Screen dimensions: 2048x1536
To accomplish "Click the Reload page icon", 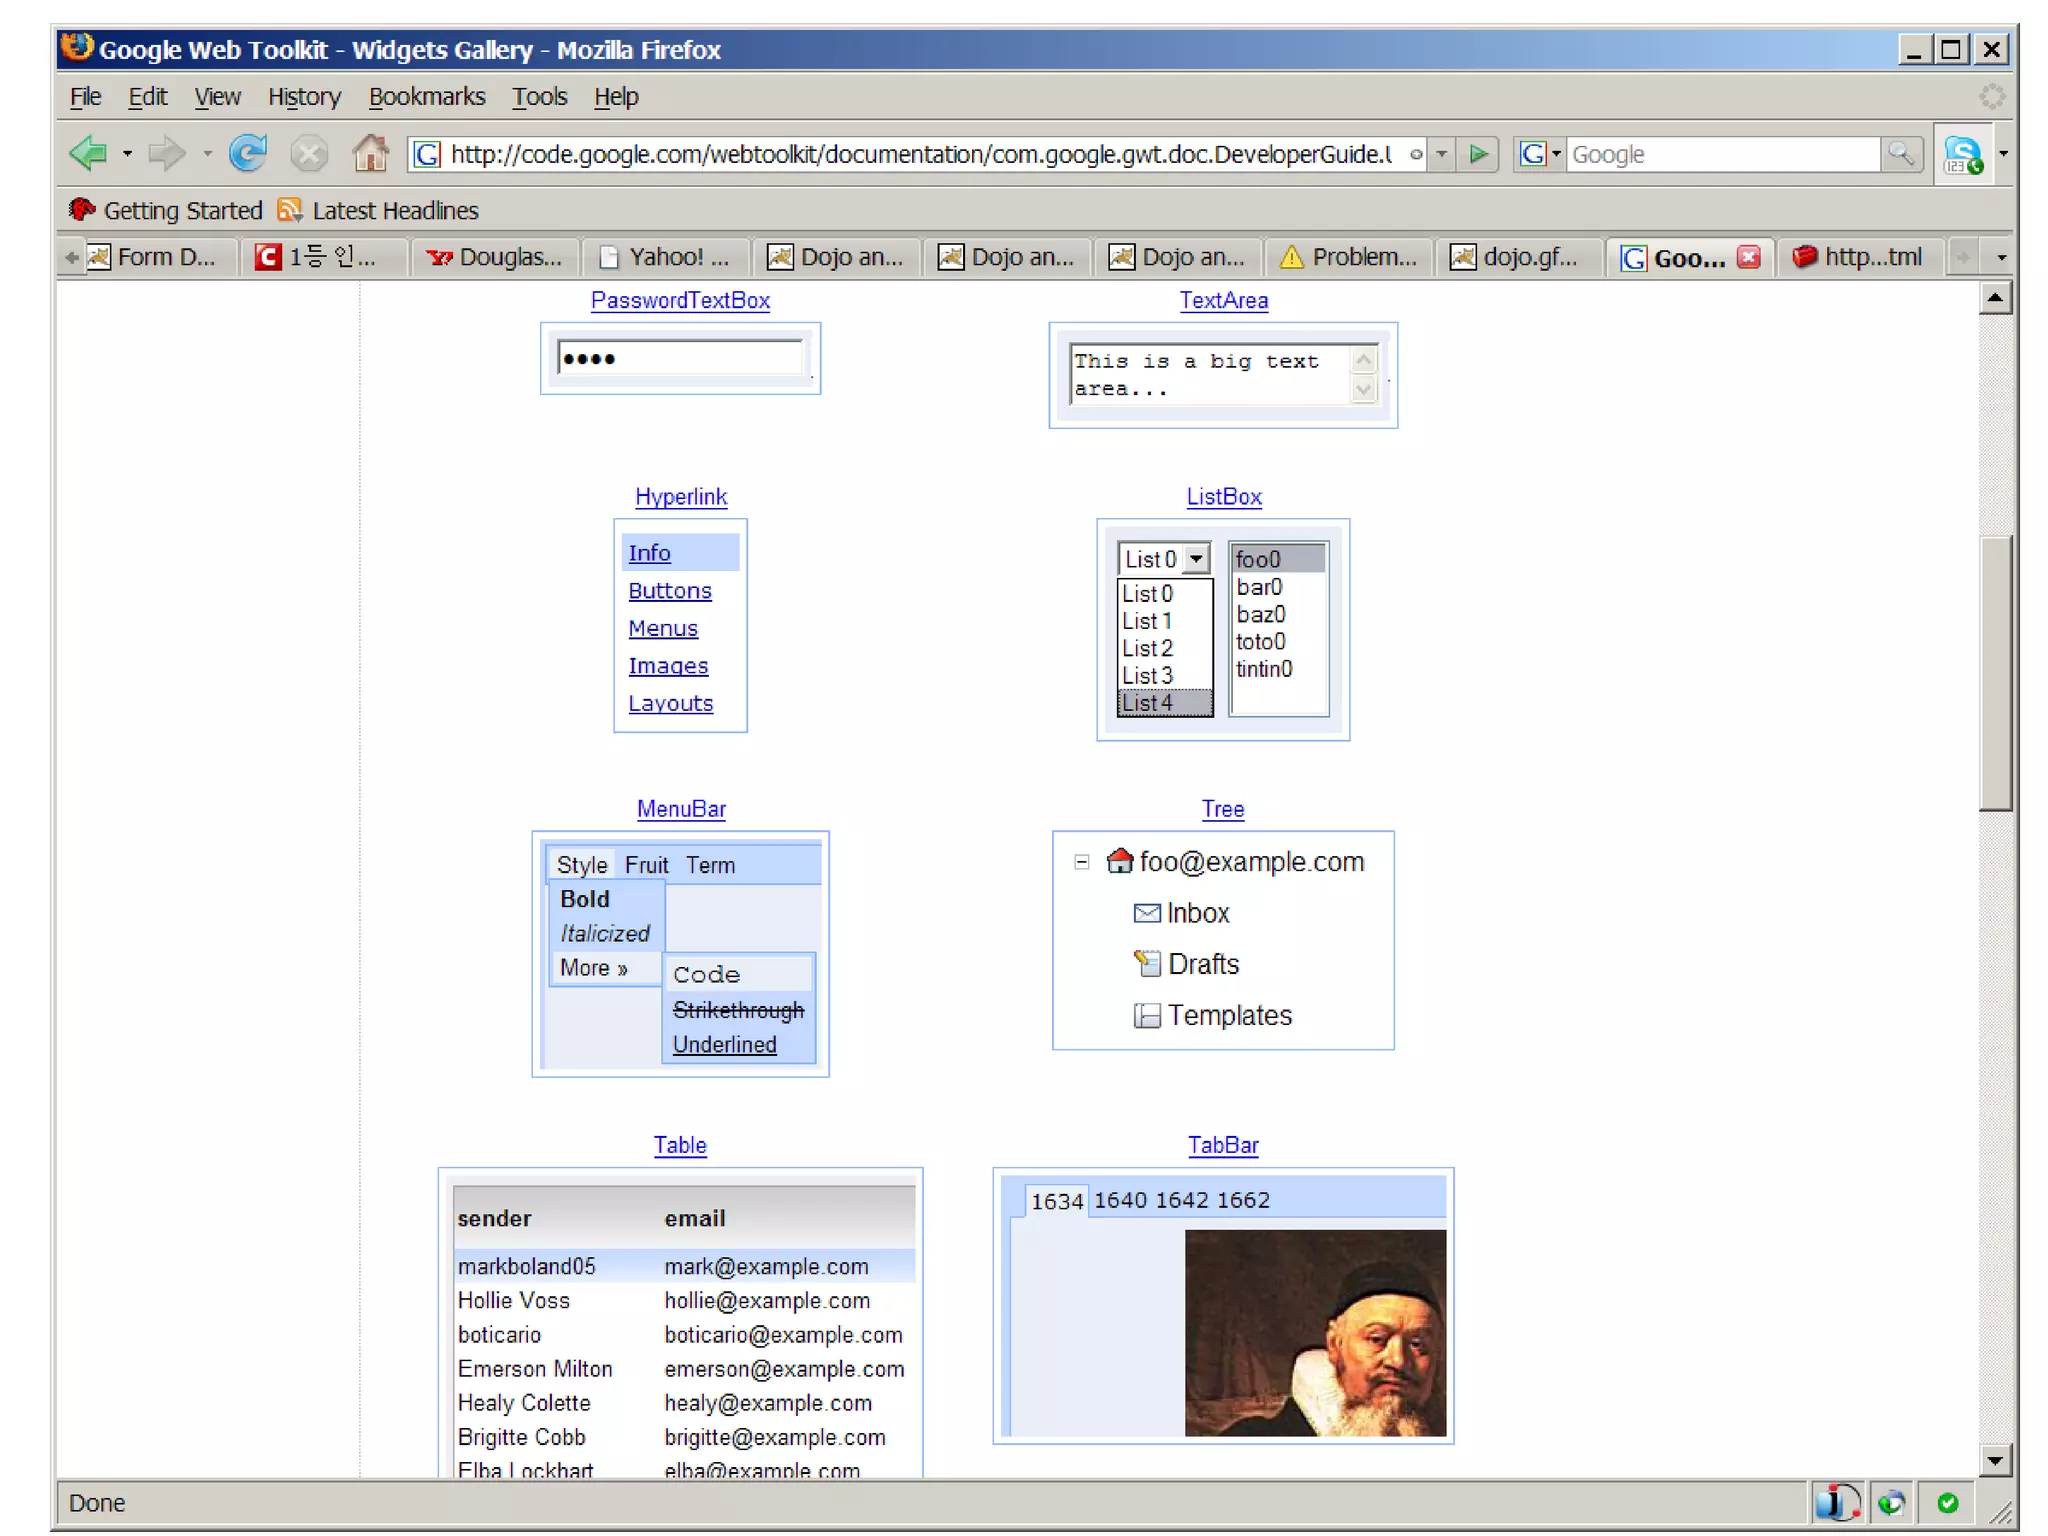I will pyautogui.click(x=247, y=154).
